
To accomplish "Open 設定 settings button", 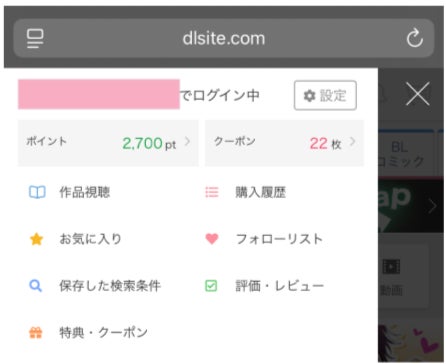I will (325, 95).
